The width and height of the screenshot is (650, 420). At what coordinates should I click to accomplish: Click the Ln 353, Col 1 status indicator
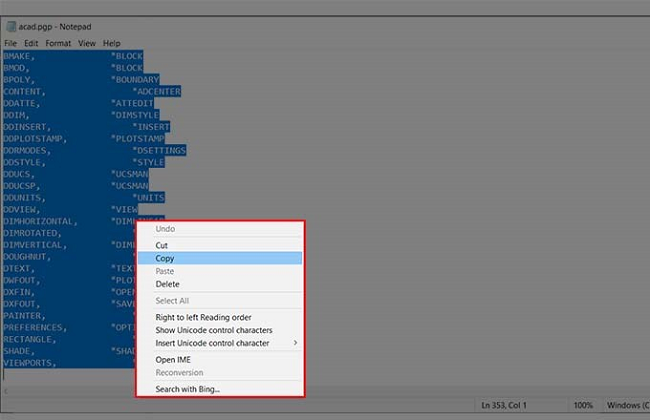pos(504,405)
